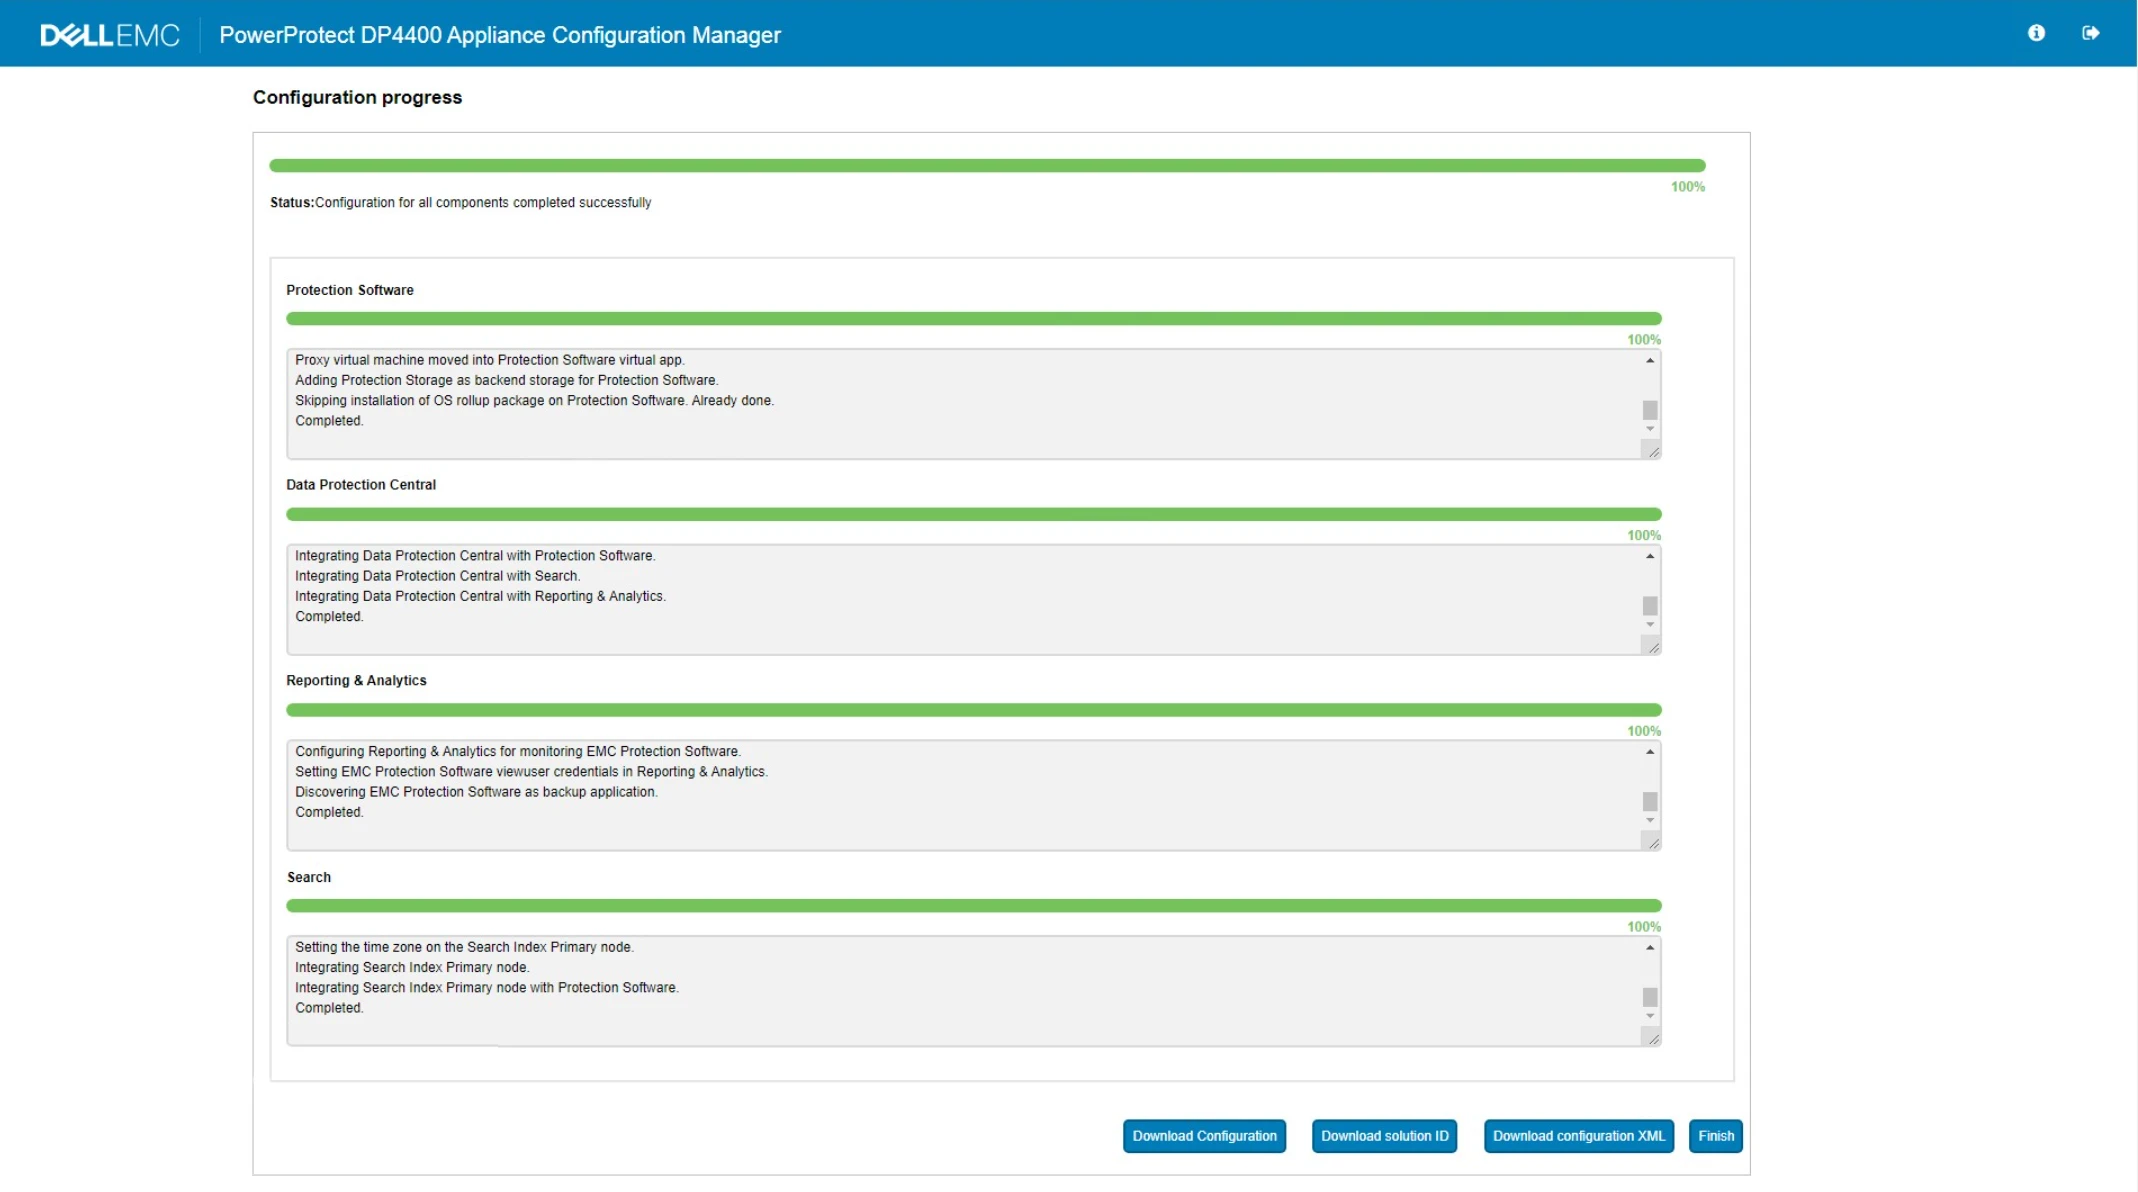Image resolution: width=2138 pixels, height=1192 pixels.
Task: Click scrollbar thumb in Data Protection Central log
Action: point(1650,606)
